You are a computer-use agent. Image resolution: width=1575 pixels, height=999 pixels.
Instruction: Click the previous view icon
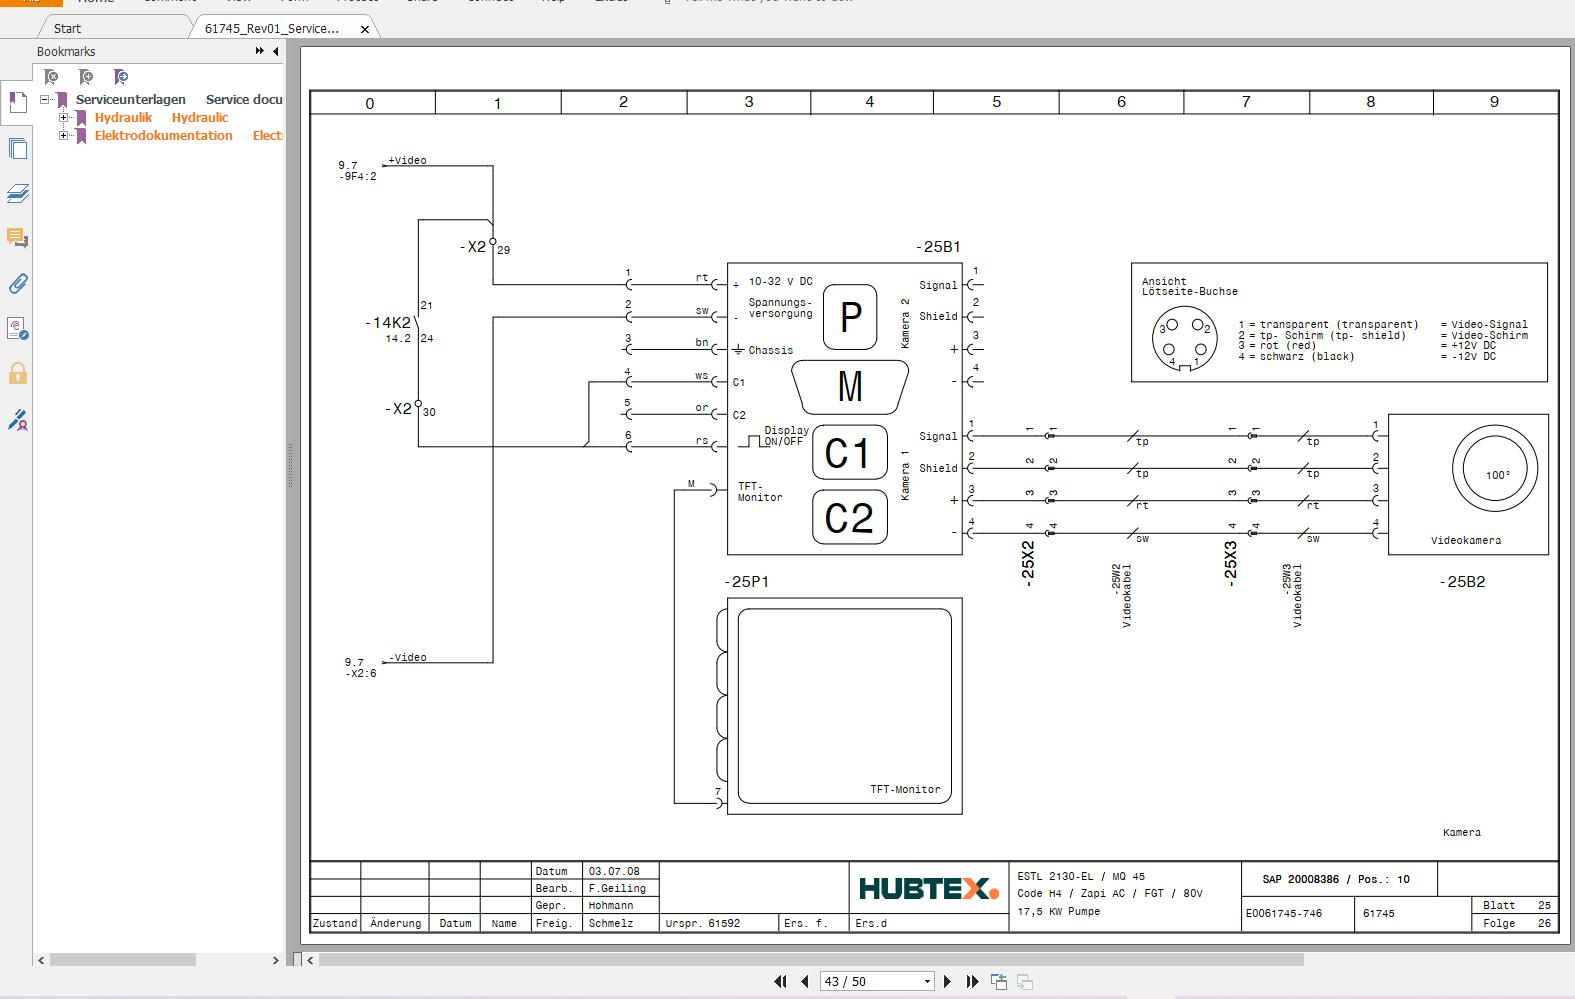999,982
